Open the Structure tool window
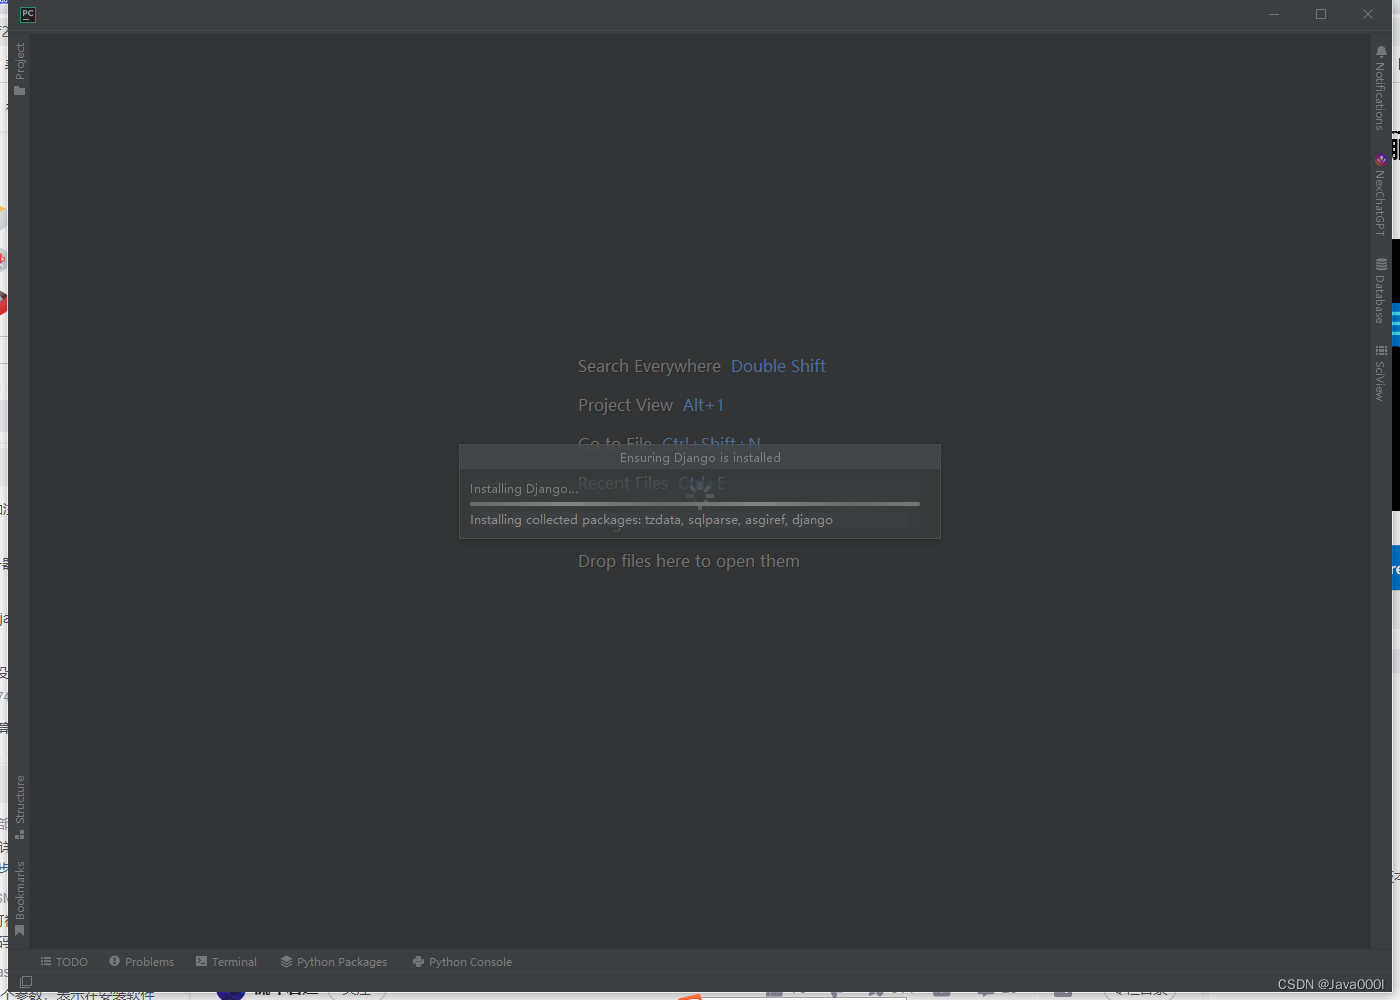The image size is (1400, 1000). coord(19,806)
